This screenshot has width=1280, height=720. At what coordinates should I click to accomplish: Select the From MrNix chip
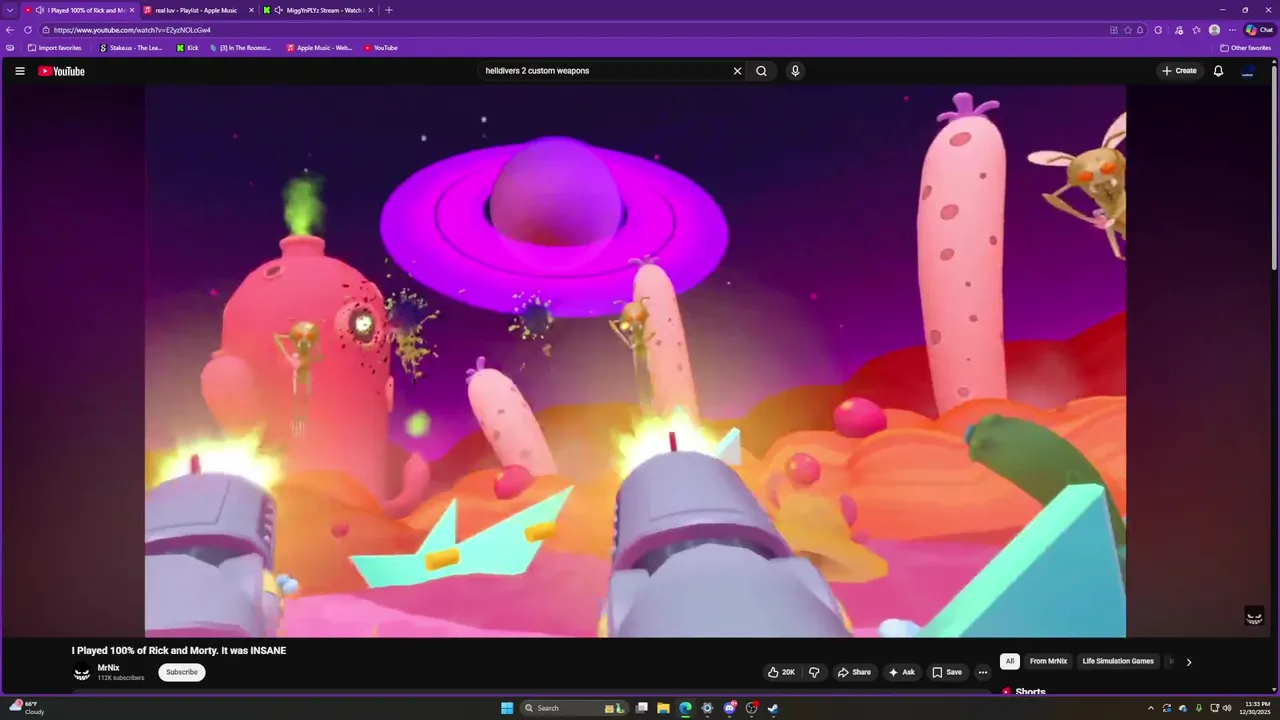(x=1048, y=661)
